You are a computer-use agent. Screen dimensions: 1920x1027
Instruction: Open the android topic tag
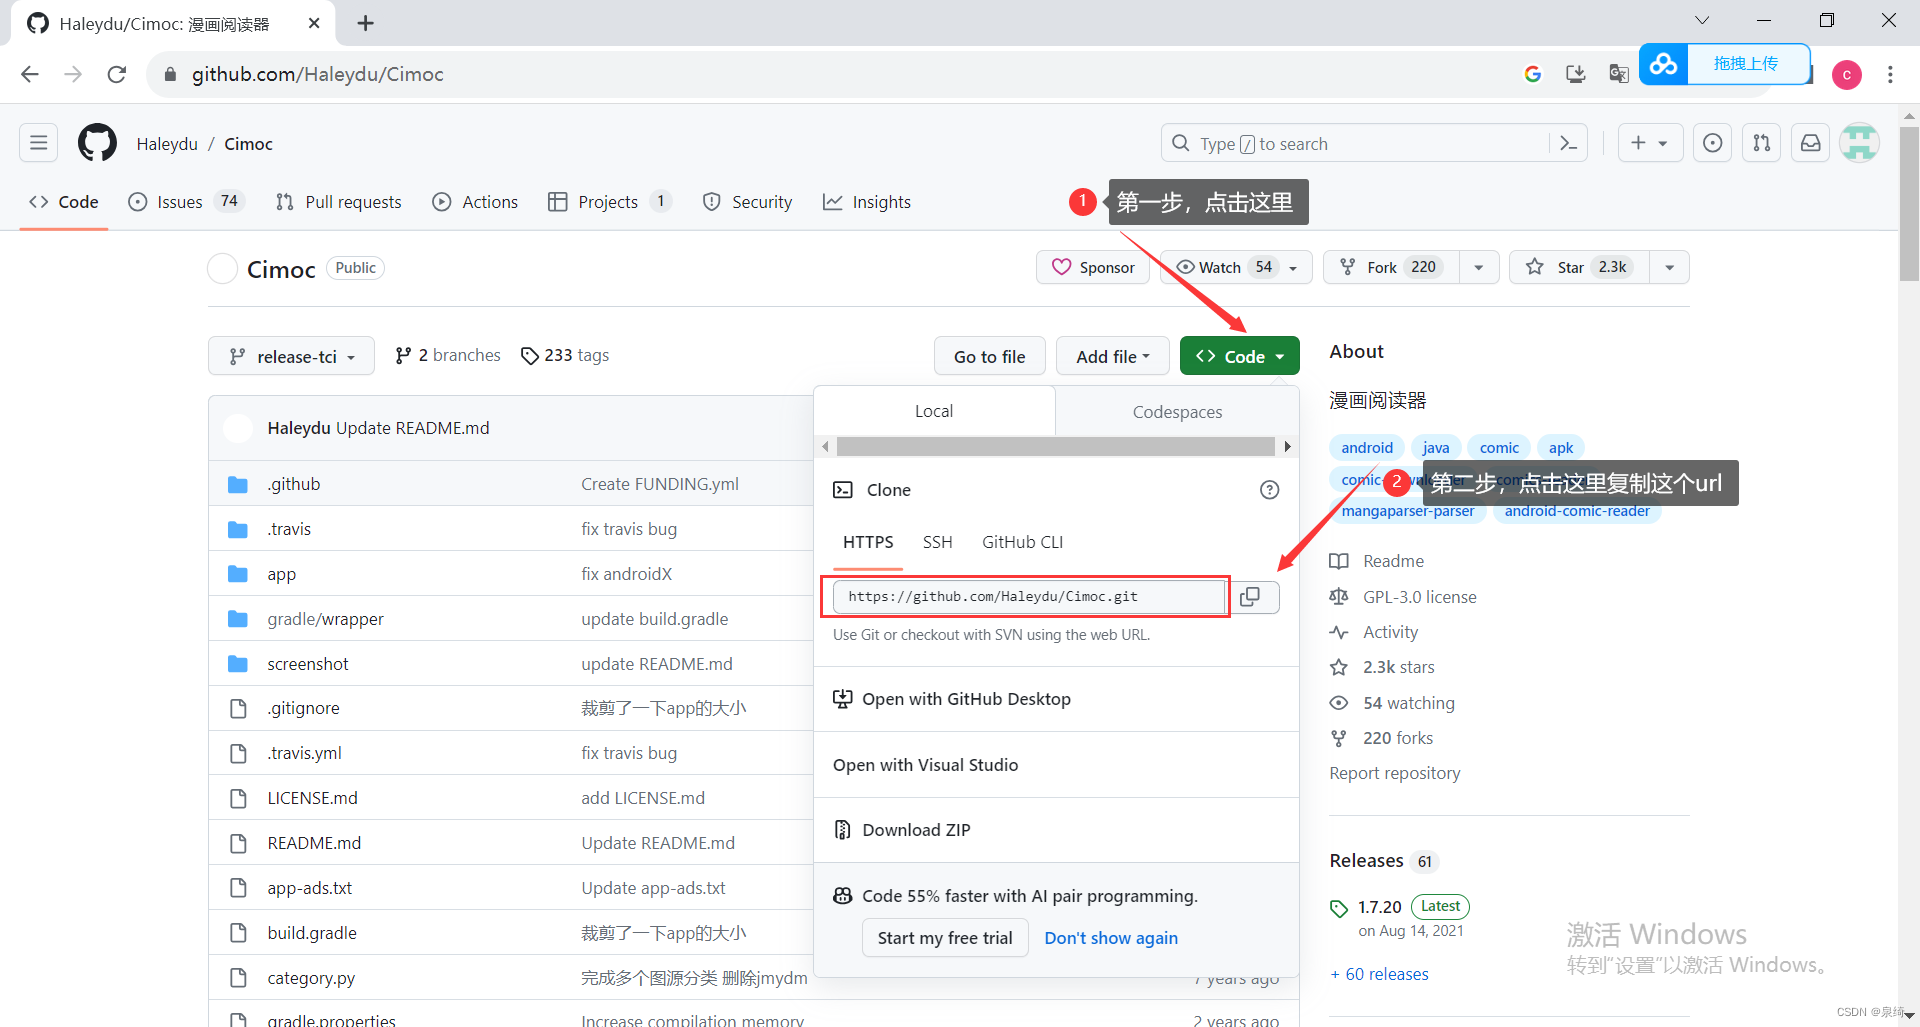(1367, 448)
